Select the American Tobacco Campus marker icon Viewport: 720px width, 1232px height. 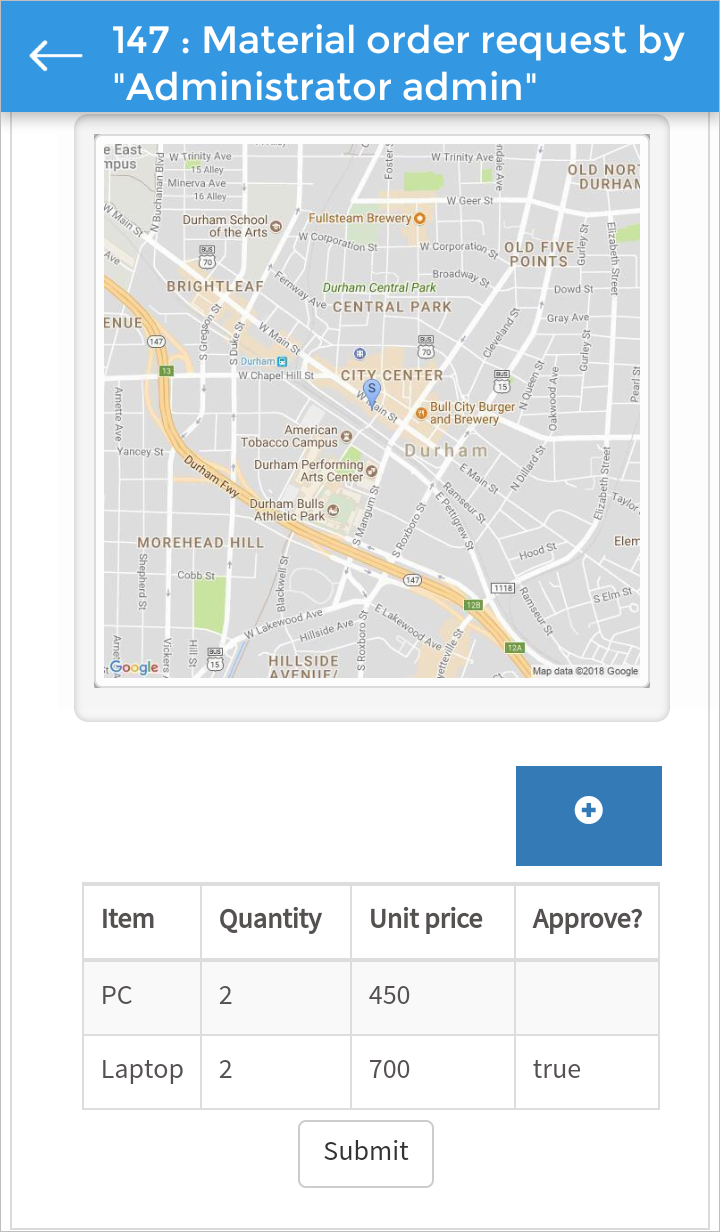tap(347, 436)
